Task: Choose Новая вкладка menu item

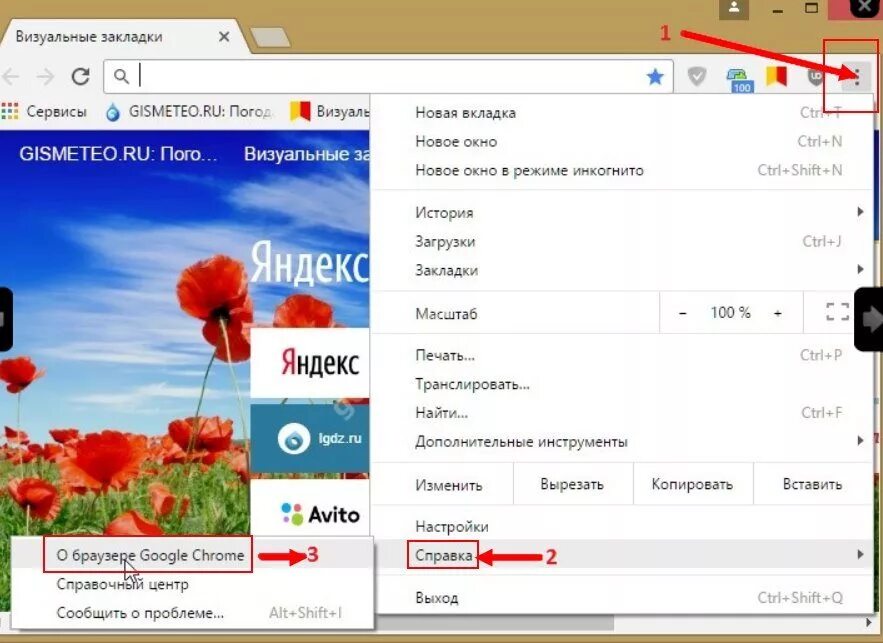Action: tap(622, 113)
